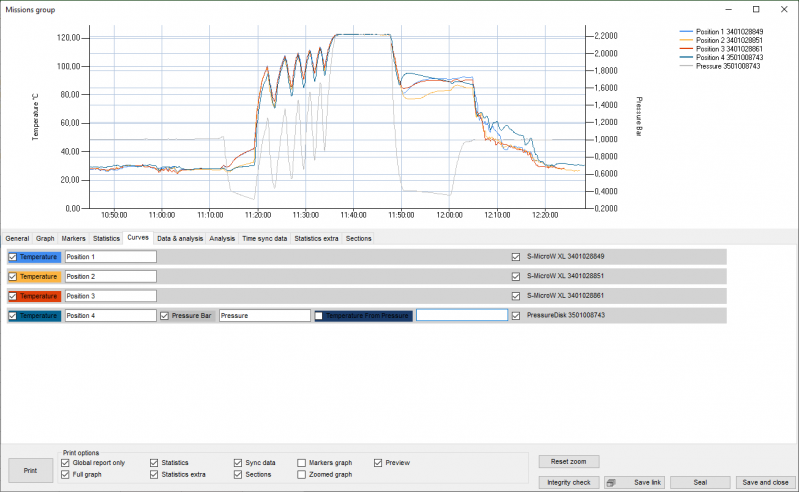Viewport: 799px width, 492px height.
Task: Open the Data & analysis tab
Action: (x=180, y=239)
